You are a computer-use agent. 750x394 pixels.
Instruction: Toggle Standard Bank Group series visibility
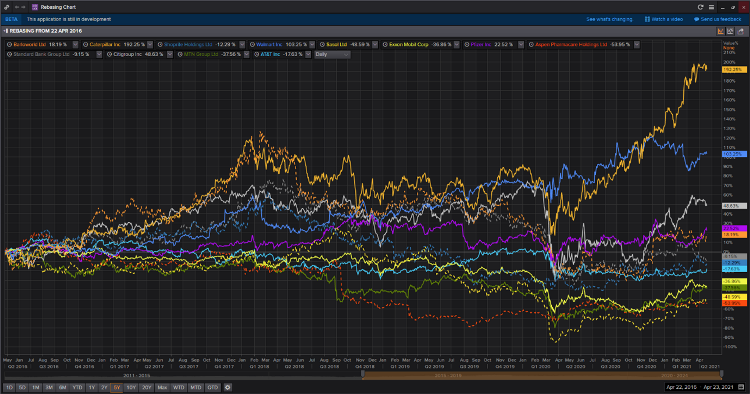tap(10, 55)
